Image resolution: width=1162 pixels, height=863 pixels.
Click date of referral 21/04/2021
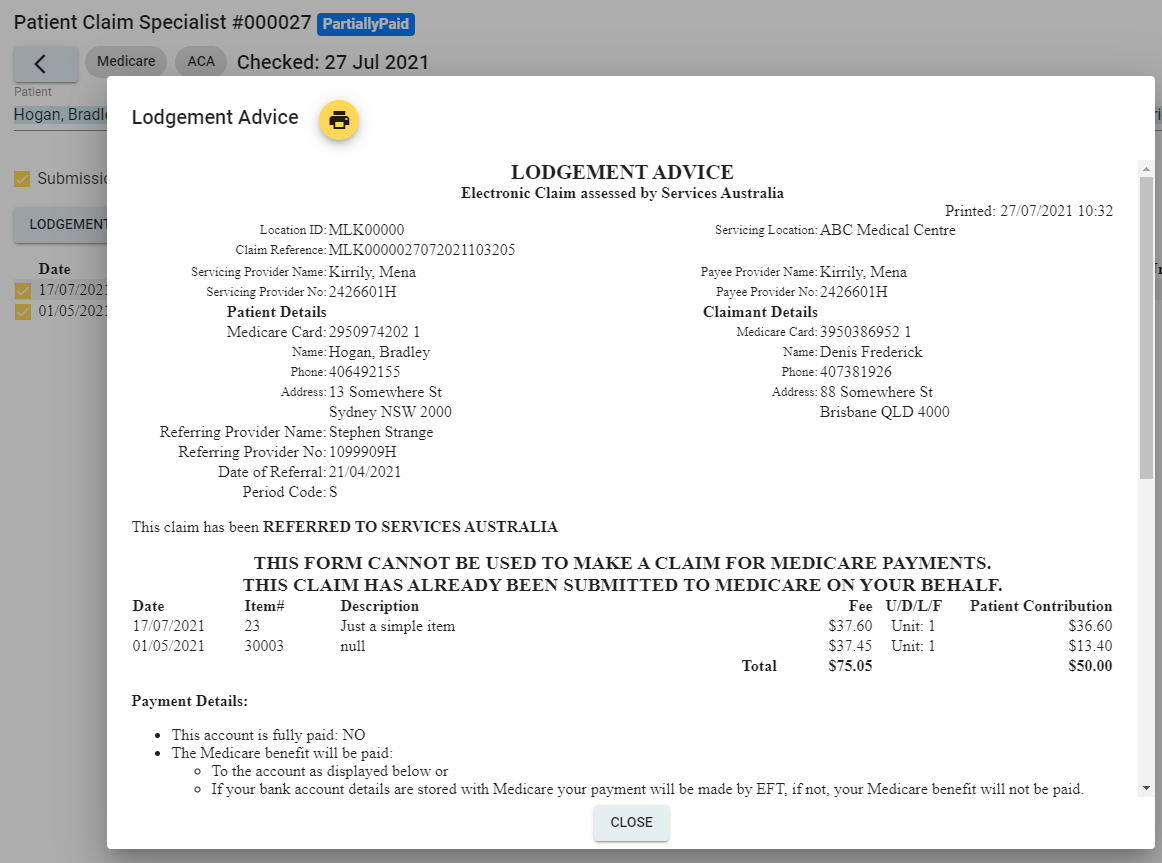click(365, 472)
